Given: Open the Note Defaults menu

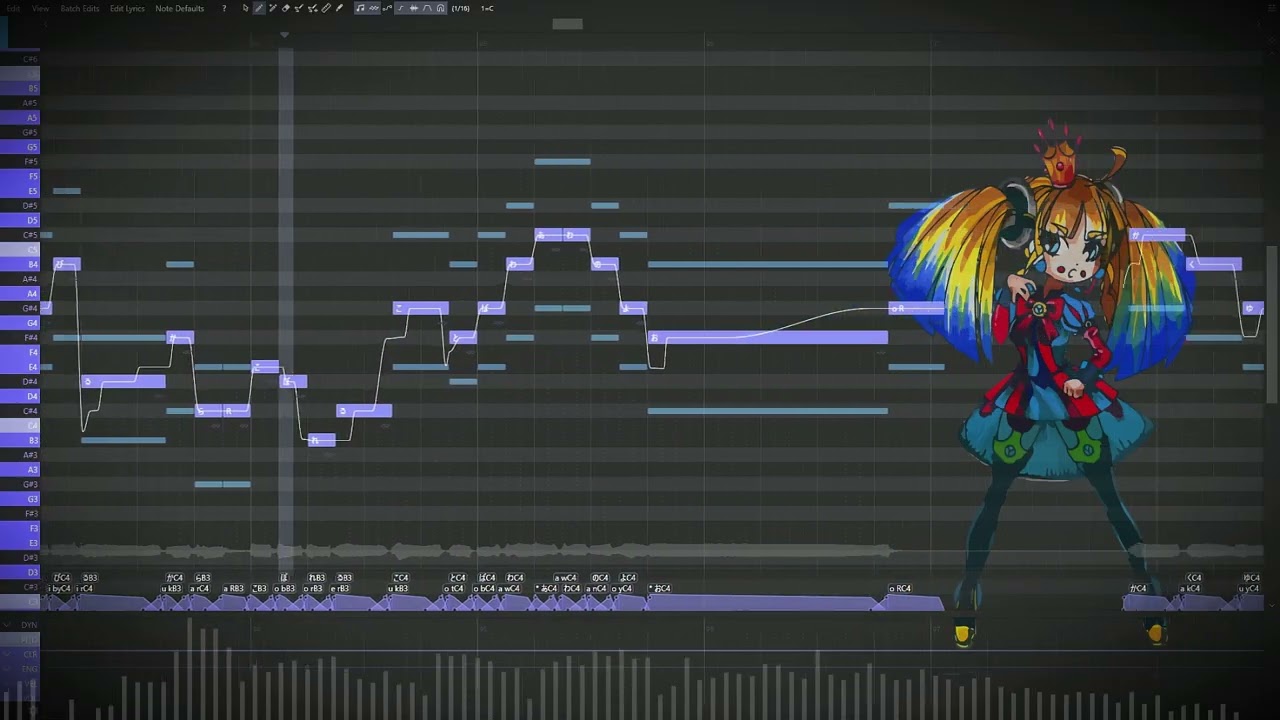Looking at the screenshot, I should [x=180, y=8].
